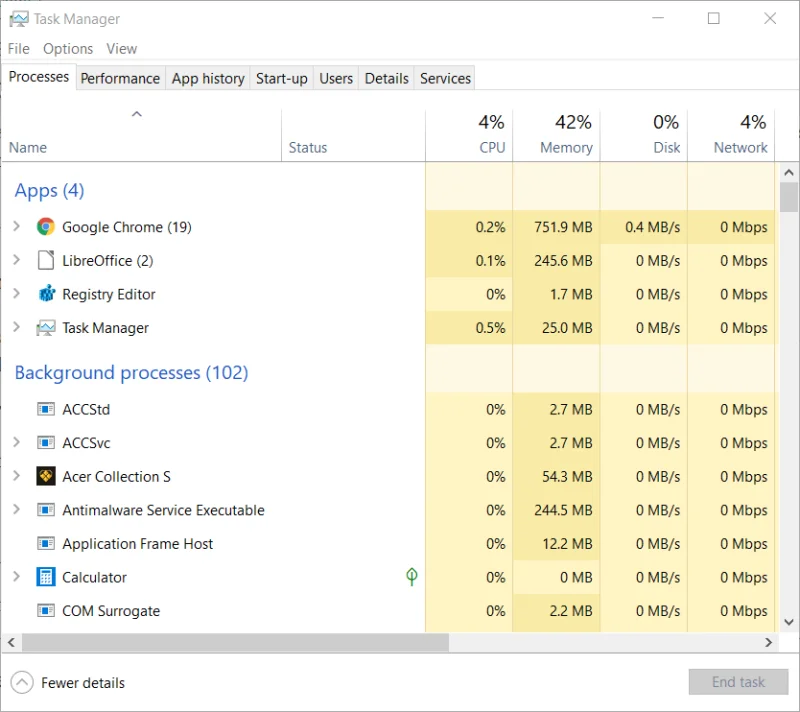The height and width of the screenshot is (712, 800).
Task: Expand the LibreOffice (2) group
Action: [x=16, y=260]
